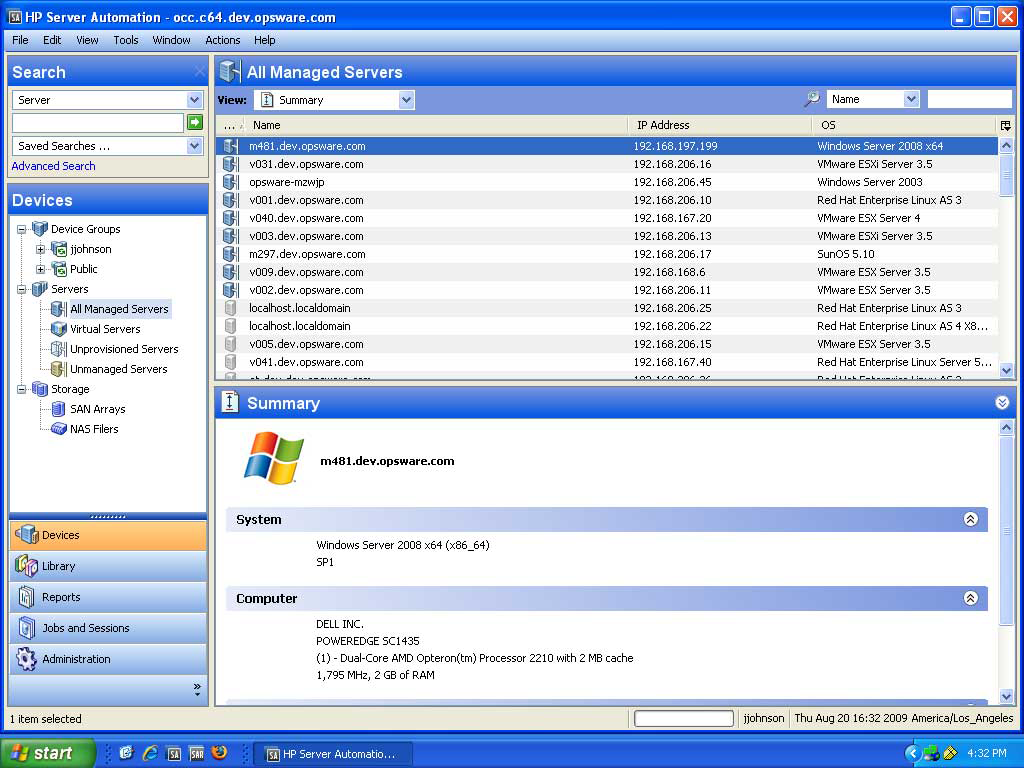
Task: Open the File menu
Action: click(x=20, y=40)
